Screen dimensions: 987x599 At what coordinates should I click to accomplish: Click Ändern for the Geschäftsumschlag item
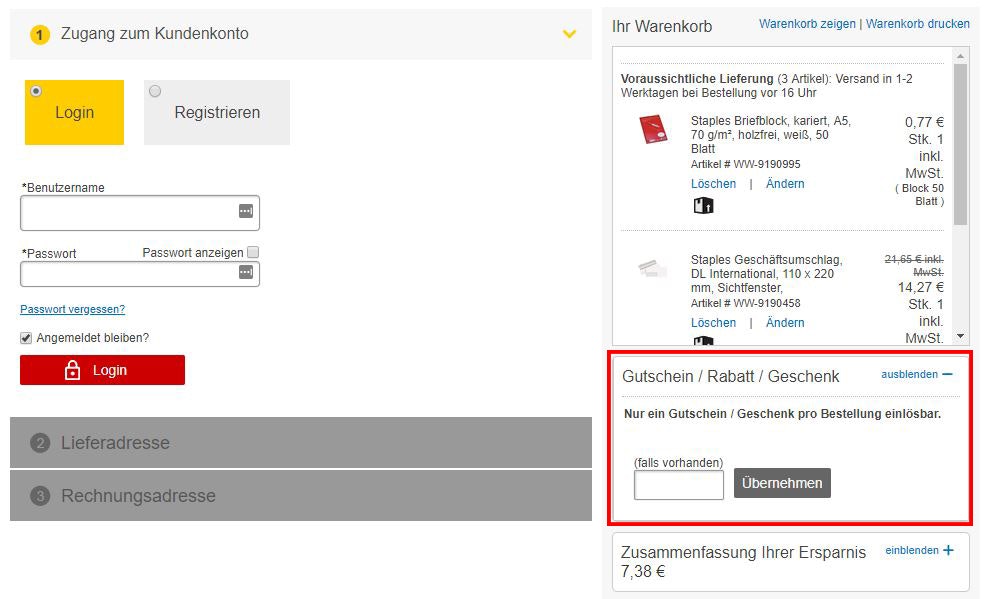click(785, 323)
